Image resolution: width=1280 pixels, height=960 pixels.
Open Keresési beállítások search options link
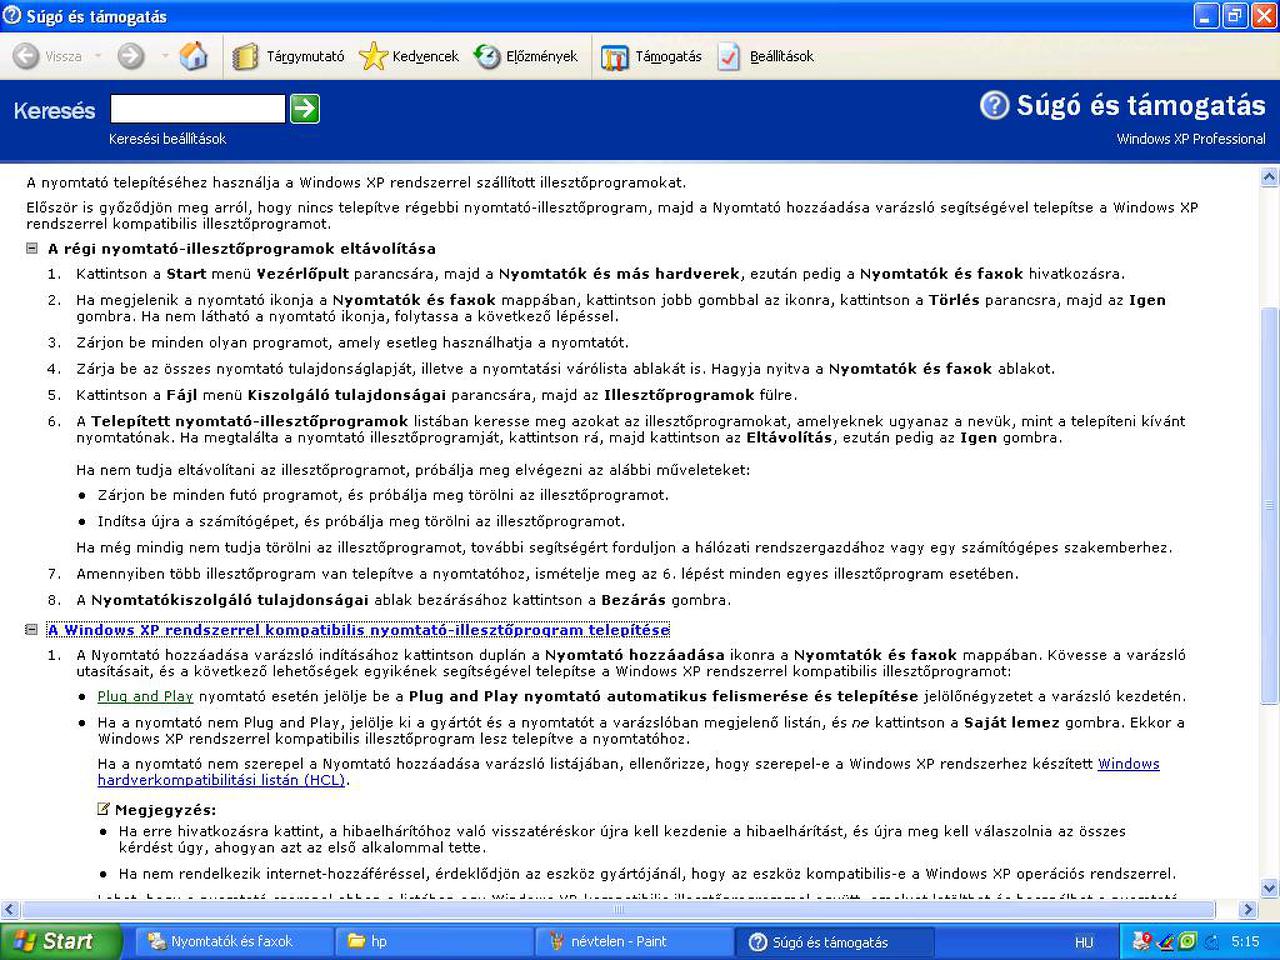(168, 139)
